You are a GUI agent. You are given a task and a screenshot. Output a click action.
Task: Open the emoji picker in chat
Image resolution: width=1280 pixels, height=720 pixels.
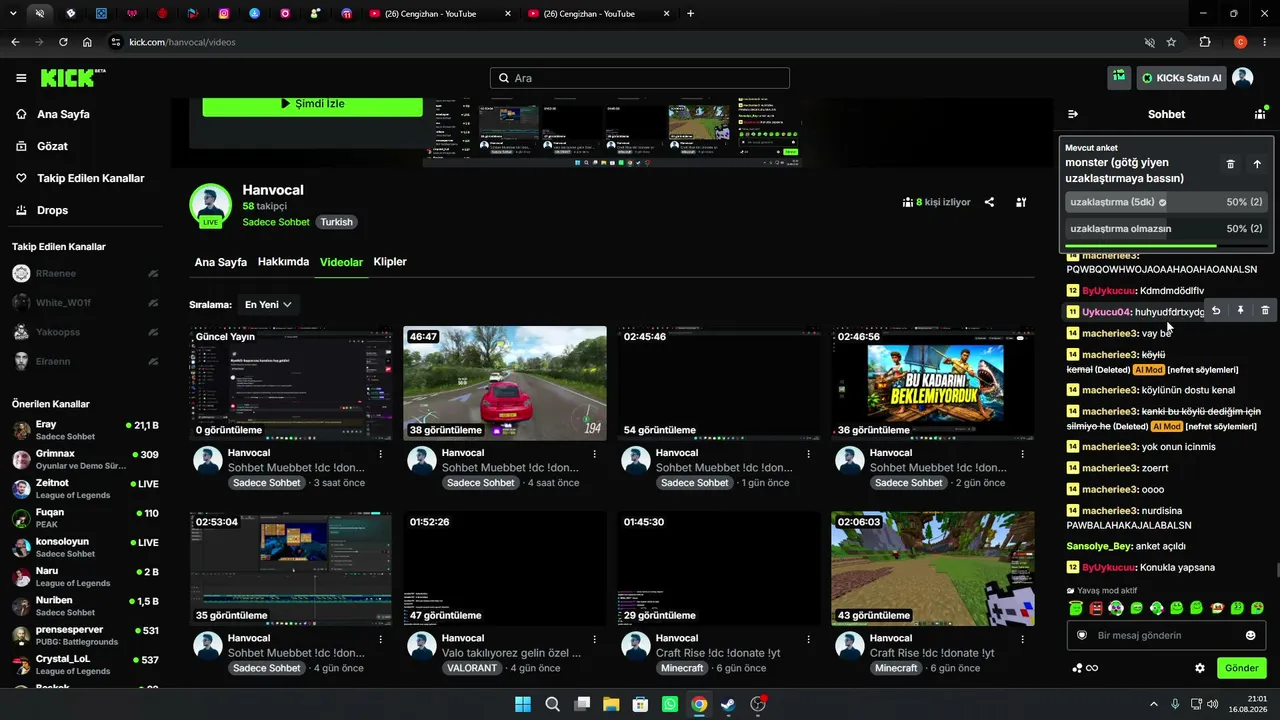pyautogui.click(x=1250, y=635)
